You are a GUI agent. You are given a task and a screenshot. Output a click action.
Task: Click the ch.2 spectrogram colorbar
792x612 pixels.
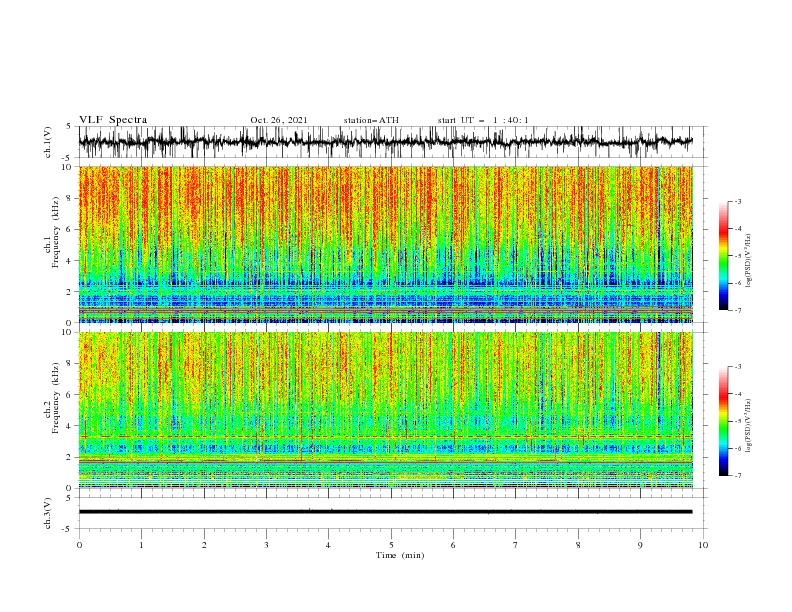(x=724, y=421)
